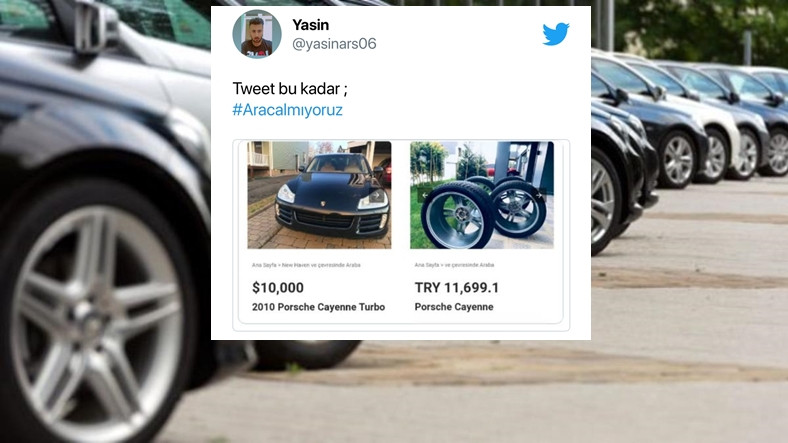Click ve çevresinde Araba breadcrumb under tires

469,265
